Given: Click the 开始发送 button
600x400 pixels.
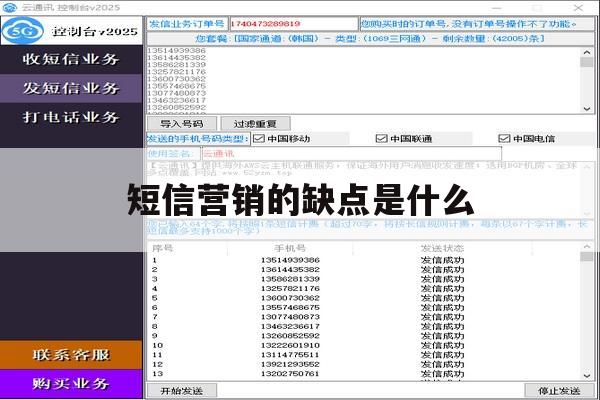Looking at the screenshot, I should 182,391.
